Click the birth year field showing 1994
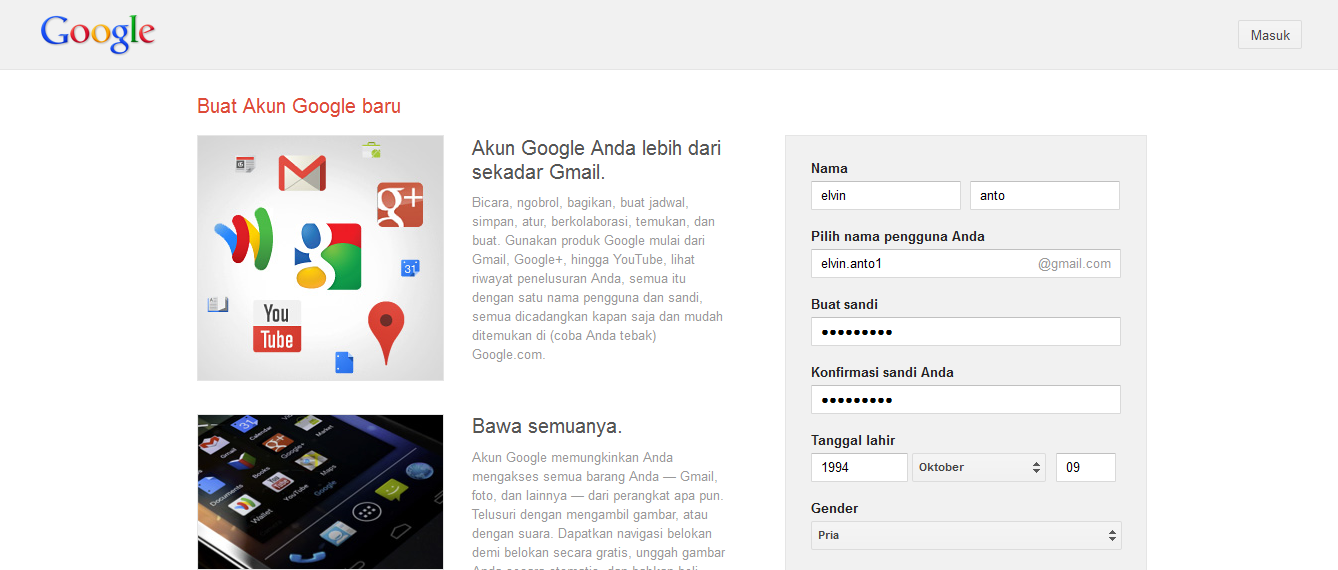1338x570 pixels. tap(859, 467)
